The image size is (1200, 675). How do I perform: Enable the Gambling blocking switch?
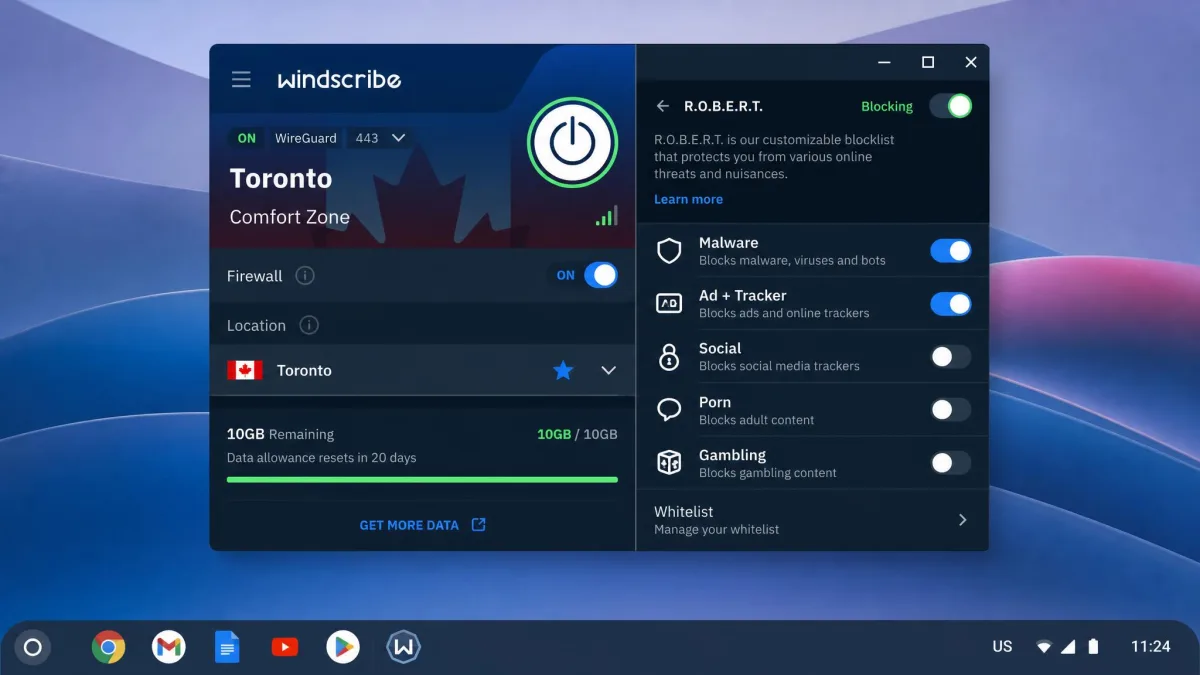(950, 462)
